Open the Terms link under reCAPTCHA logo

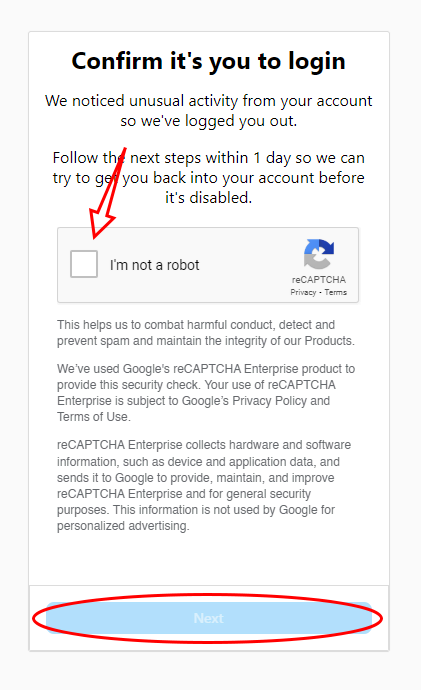point(336,292)
